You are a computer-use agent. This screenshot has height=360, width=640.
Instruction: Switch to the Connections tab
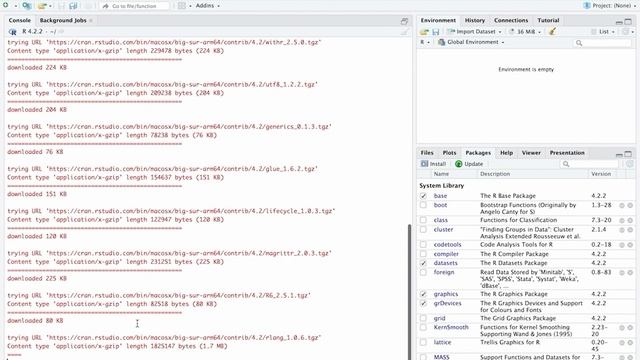[511, 20]
